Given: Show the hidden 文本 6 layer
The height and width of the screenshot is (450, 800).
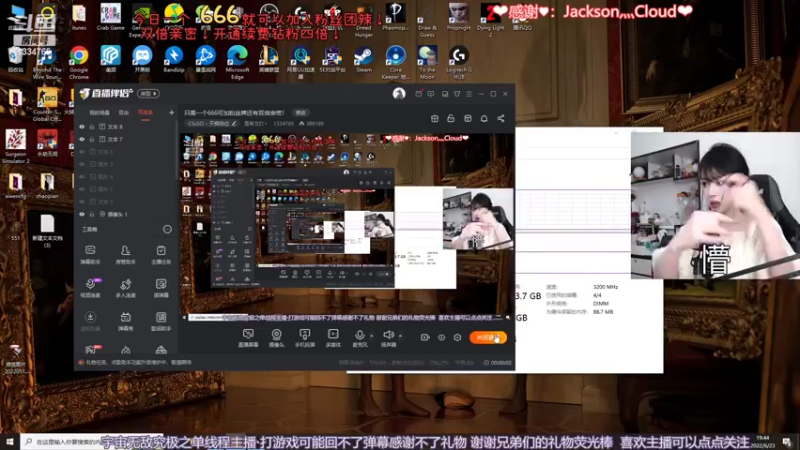Looking at the screenshot, I should (x=82, y=152).
